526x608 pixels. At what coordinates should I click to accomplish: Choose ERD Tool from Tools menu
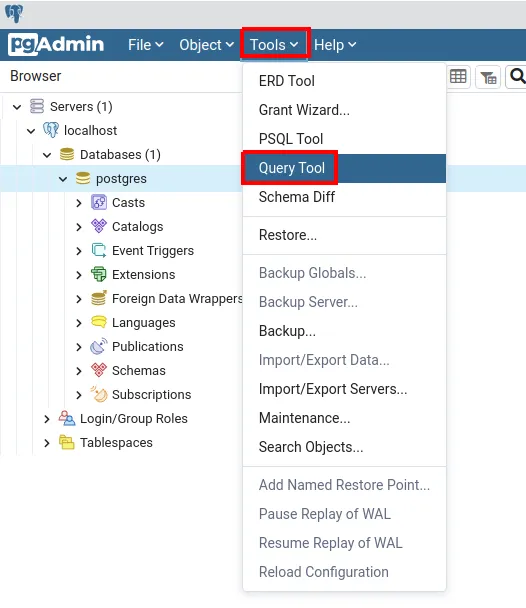coord(344,81)
